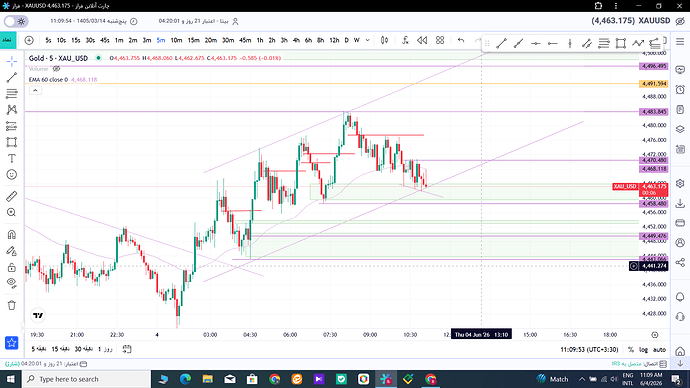690x388 pixels.
Task: Click the auto scale button
Action: 659,350
